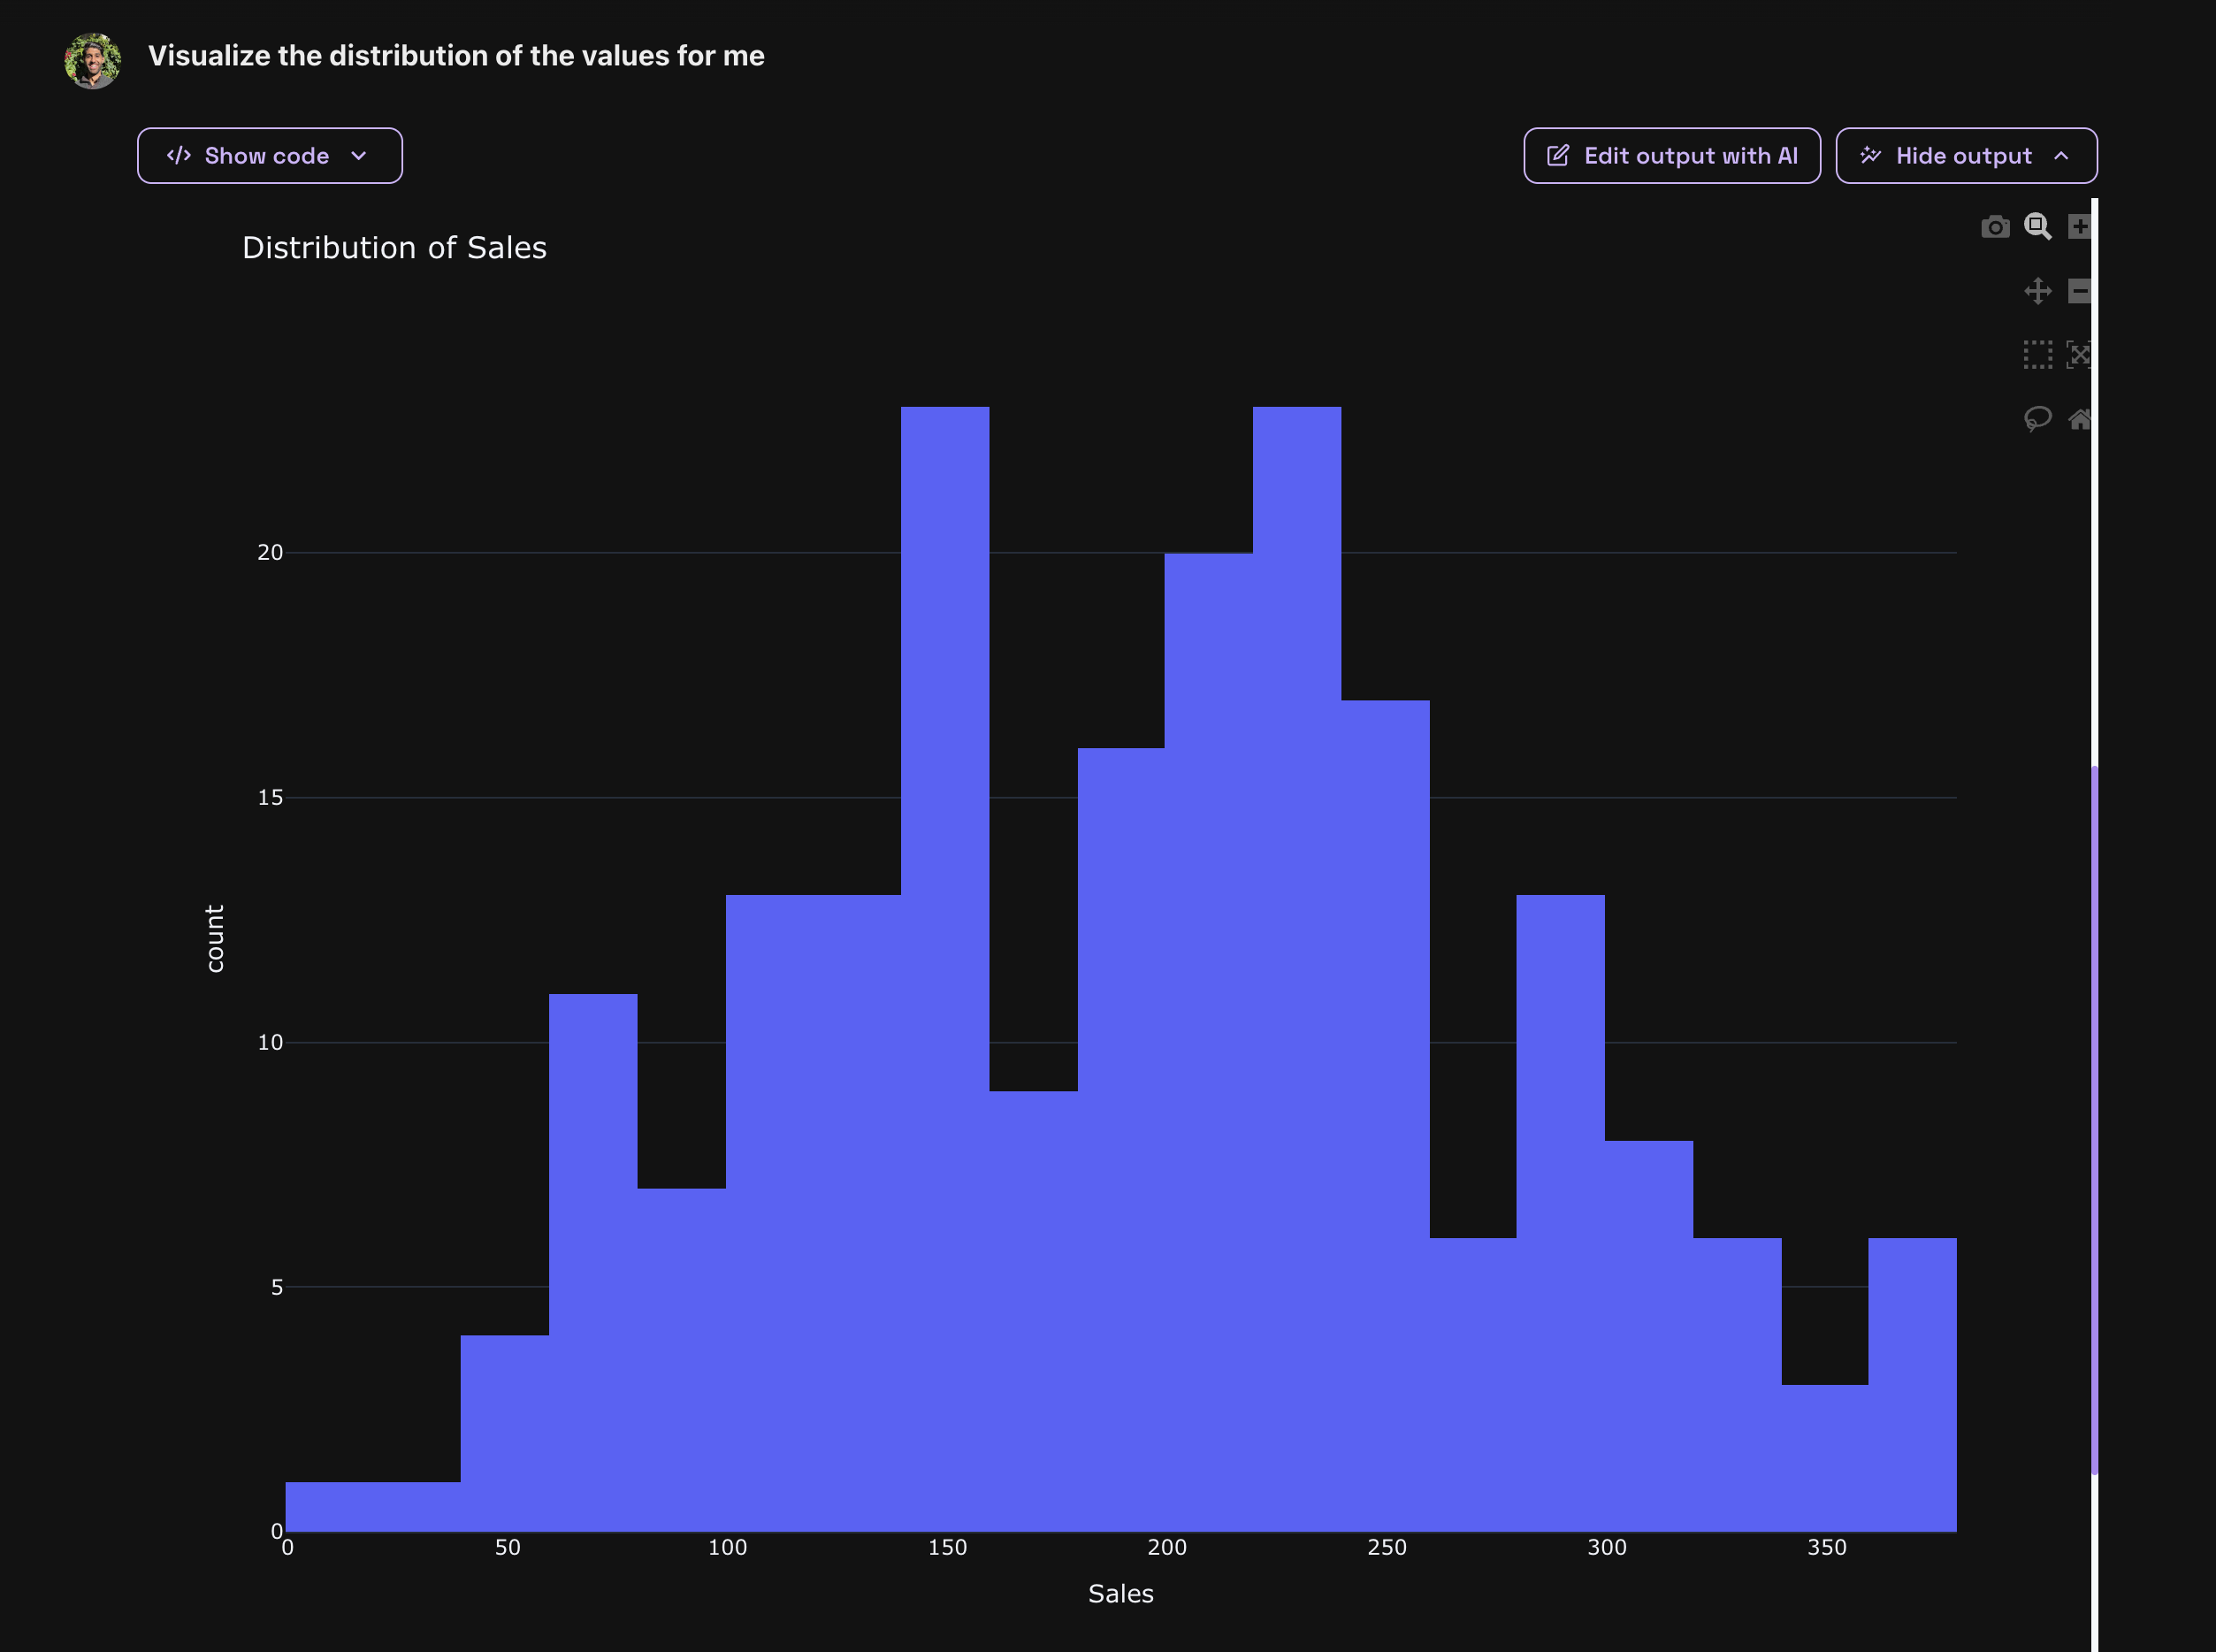2216x1652 pixels.
Task: Click the count y-axis label
Action: click(x=214, y=938)
